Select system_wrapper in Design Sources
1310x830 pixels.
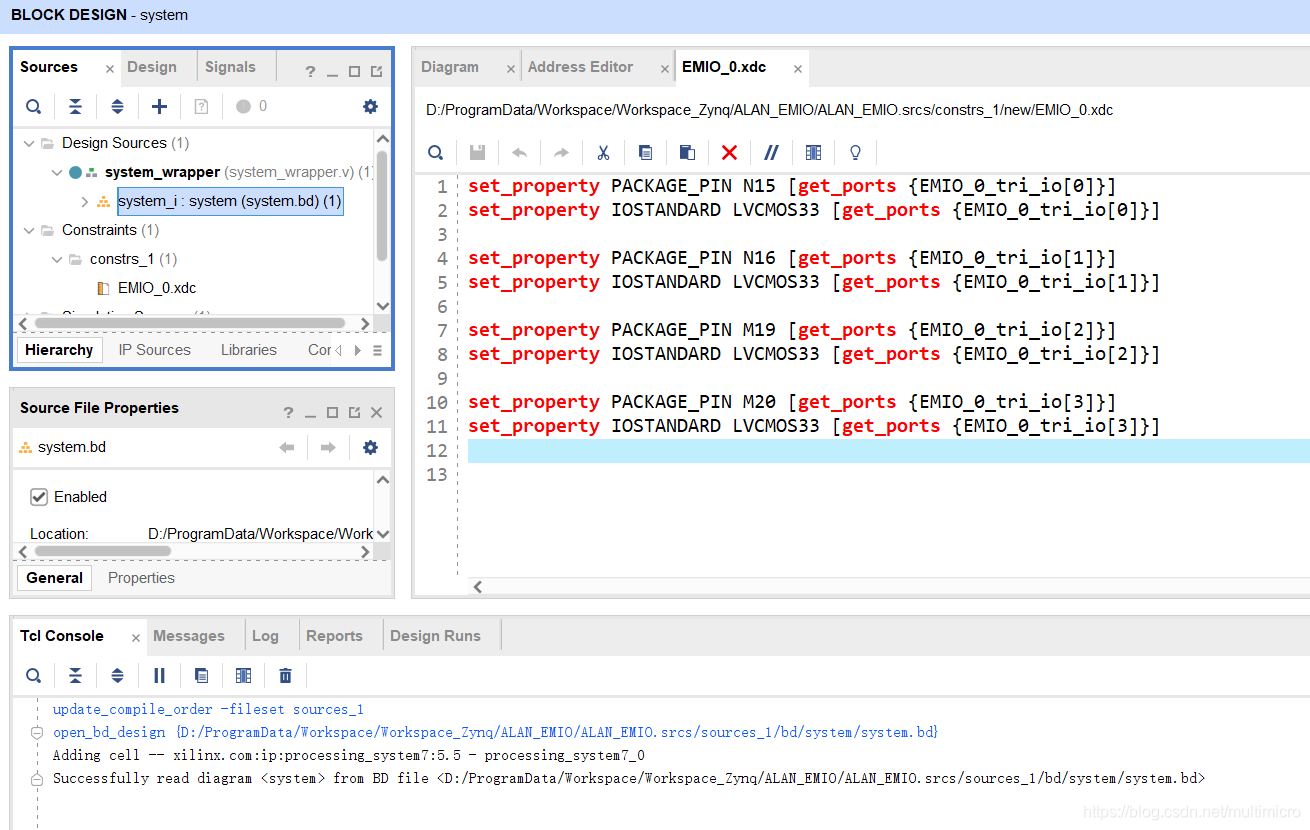click(x=162, y=172)
